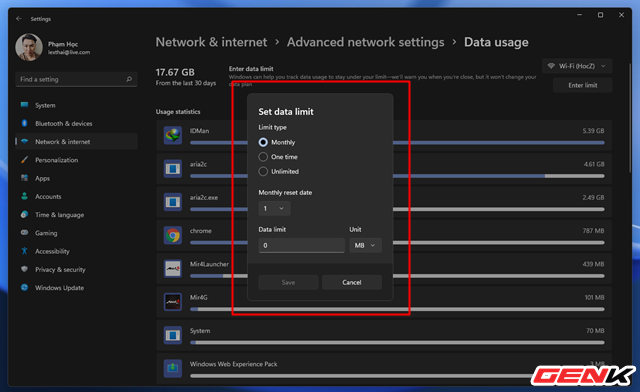Open the Unit MB dropdown
Image resolution: width=640 pixels, height=392 pixels.
(365, 245)
